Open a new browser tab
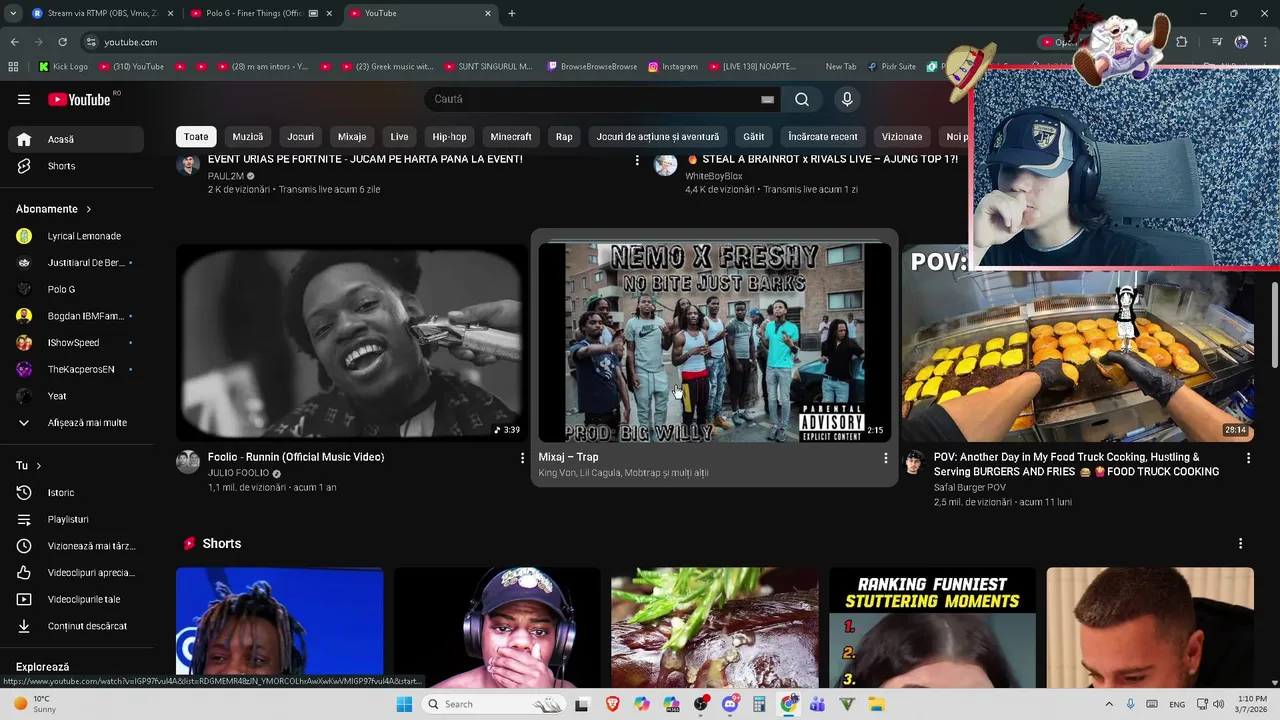Viewport: 1280px width, 720px height. click(x=512, y=13)
